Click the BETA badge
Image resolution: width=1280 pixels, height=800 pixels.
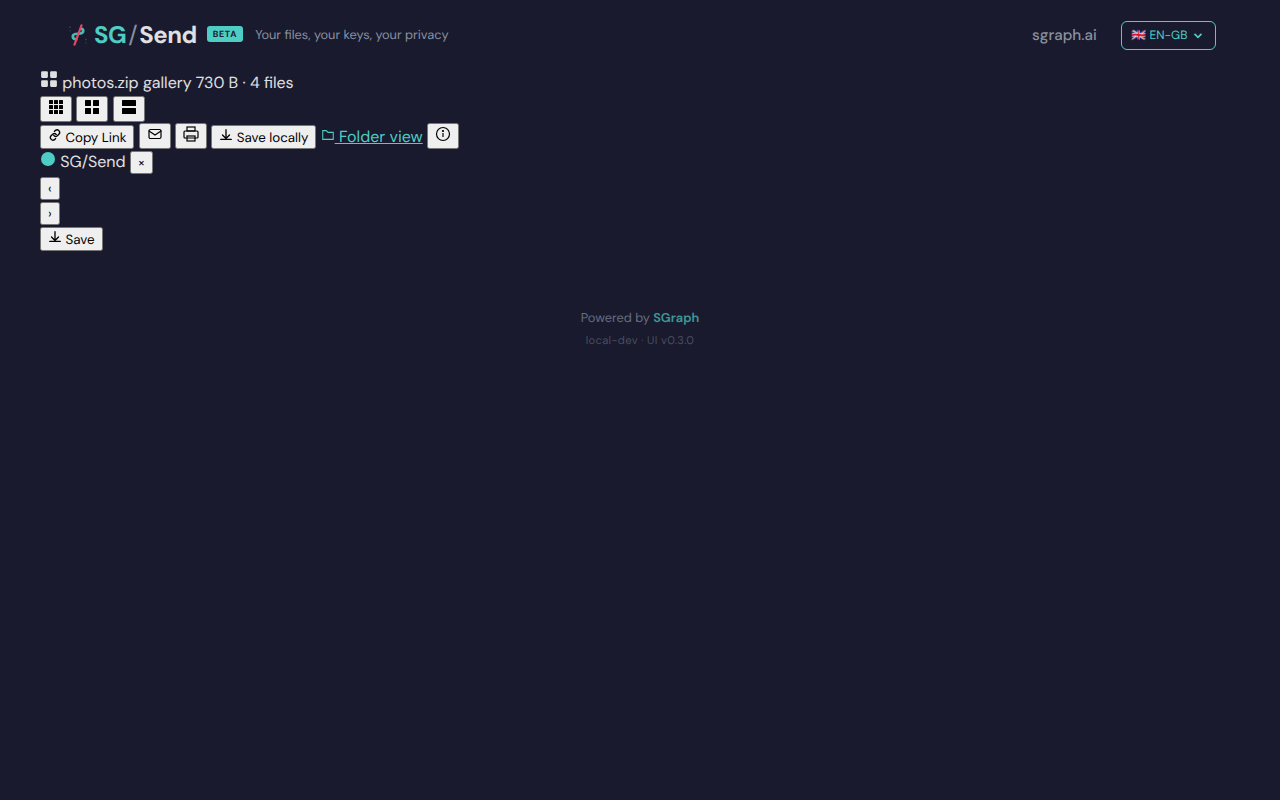point(225,34)
